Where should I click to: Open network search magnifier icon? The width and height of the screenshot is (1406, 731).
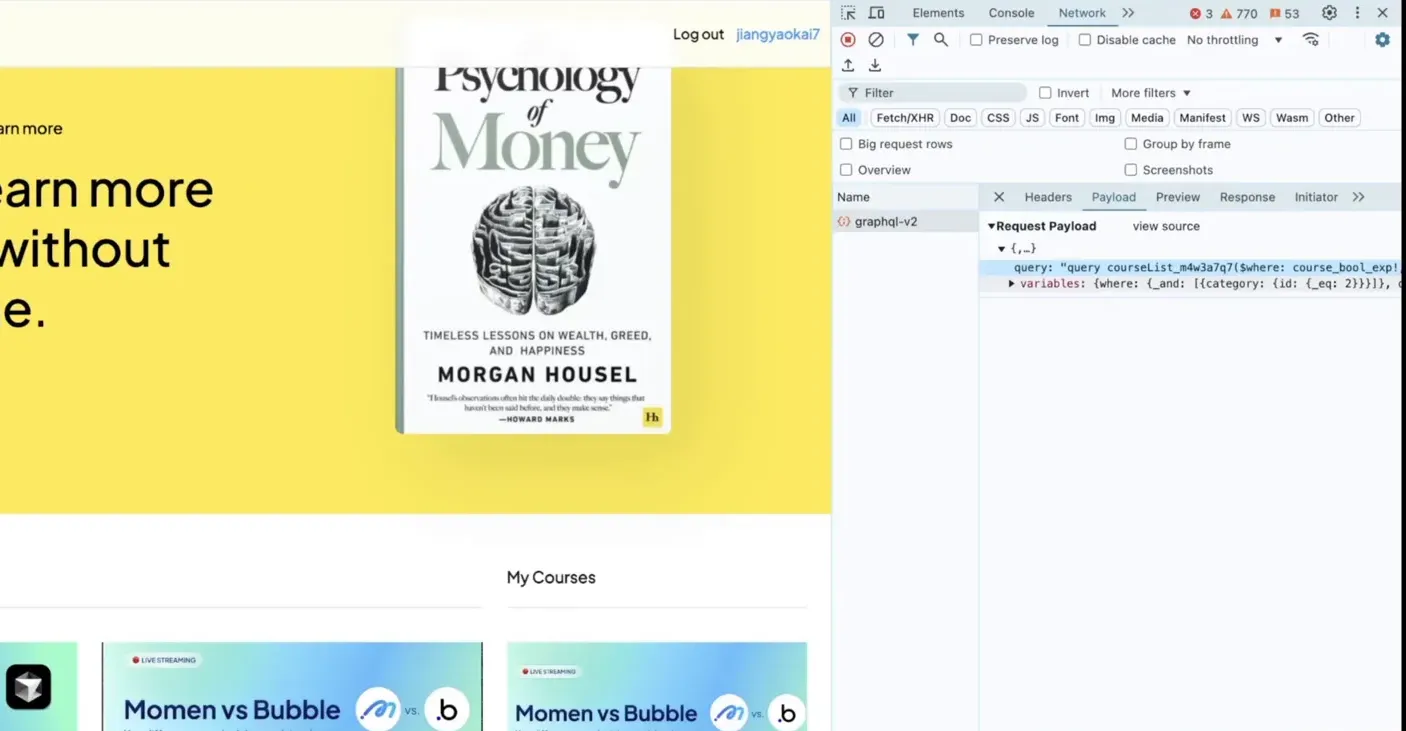[x=941, y=40]
